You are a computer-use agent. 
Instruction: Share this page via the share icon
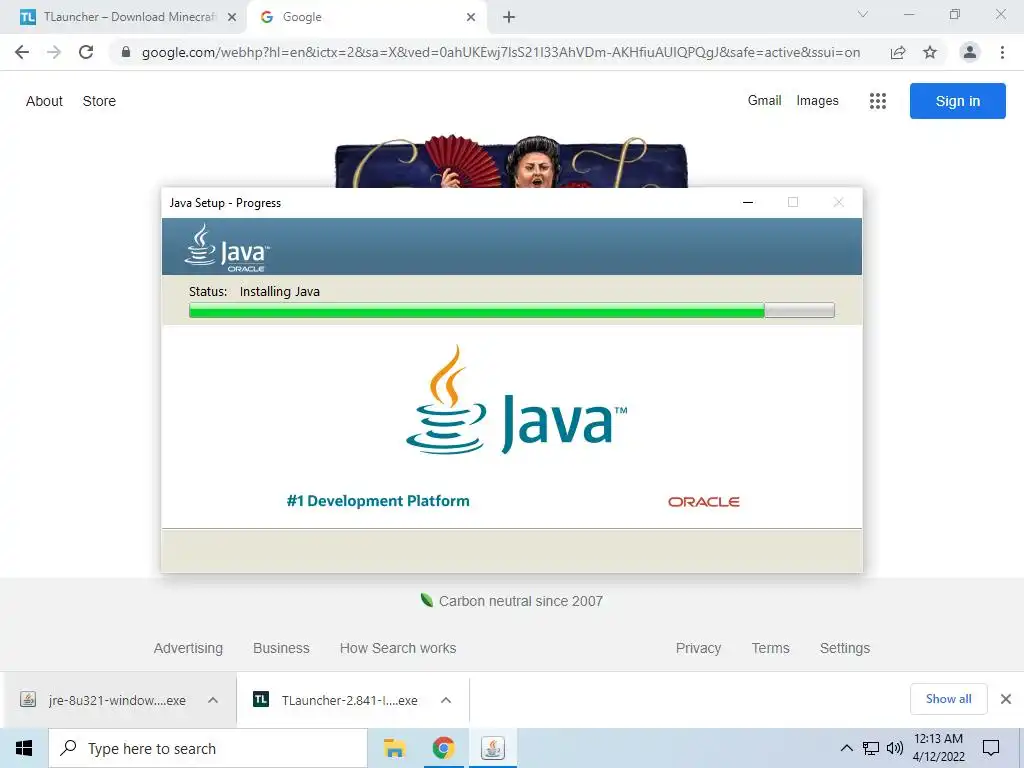[x=898, y=52]
